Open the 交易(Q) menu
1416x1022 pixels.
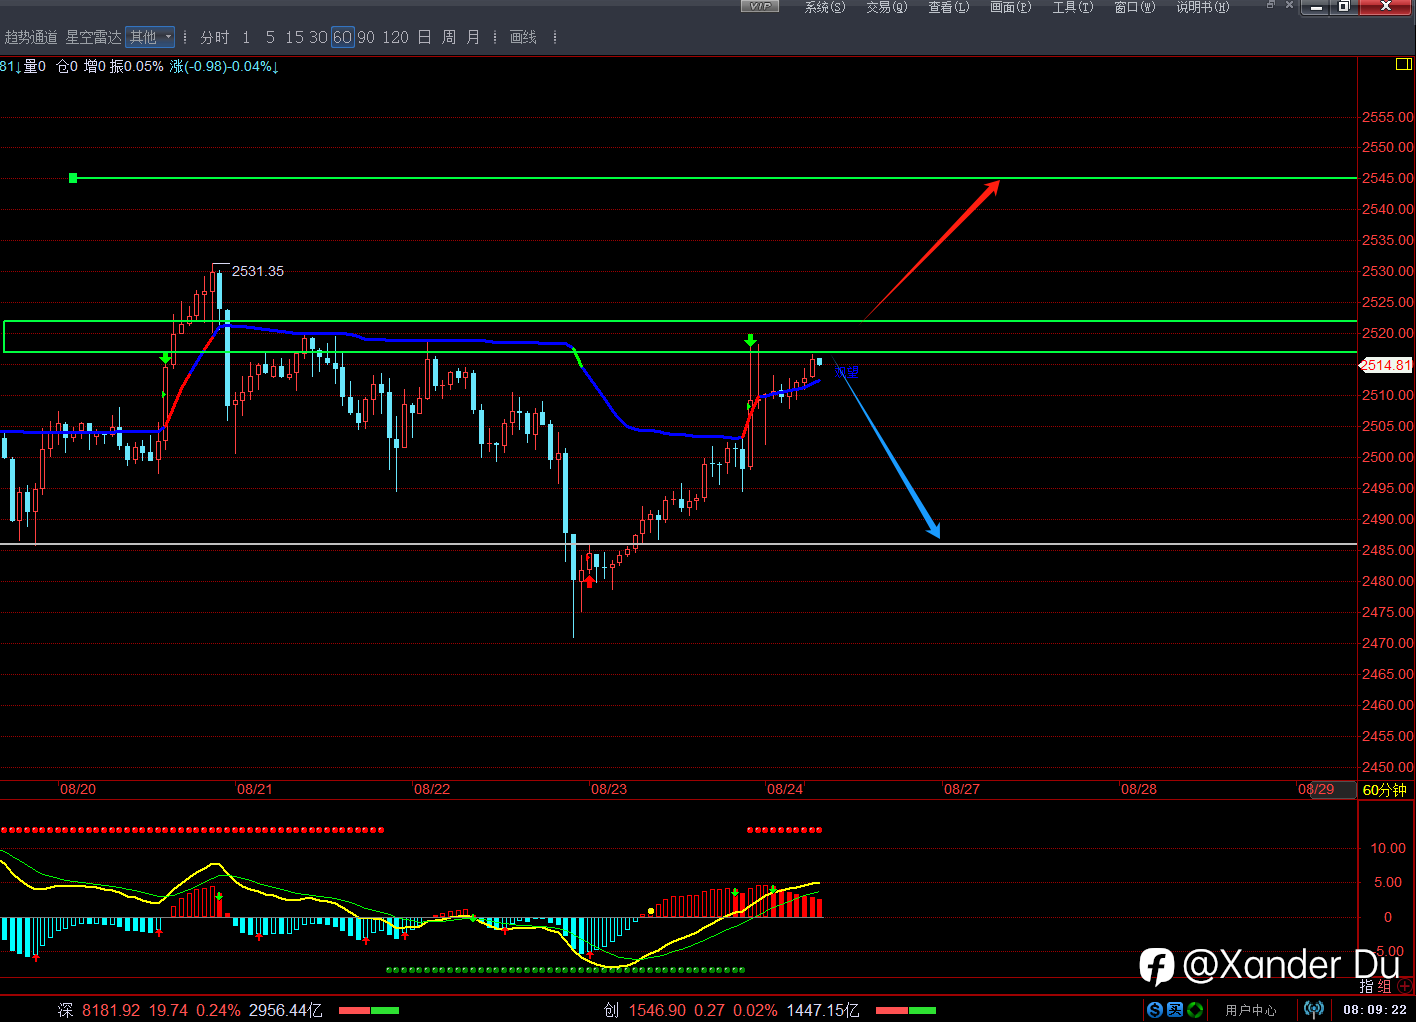[886, 7]
